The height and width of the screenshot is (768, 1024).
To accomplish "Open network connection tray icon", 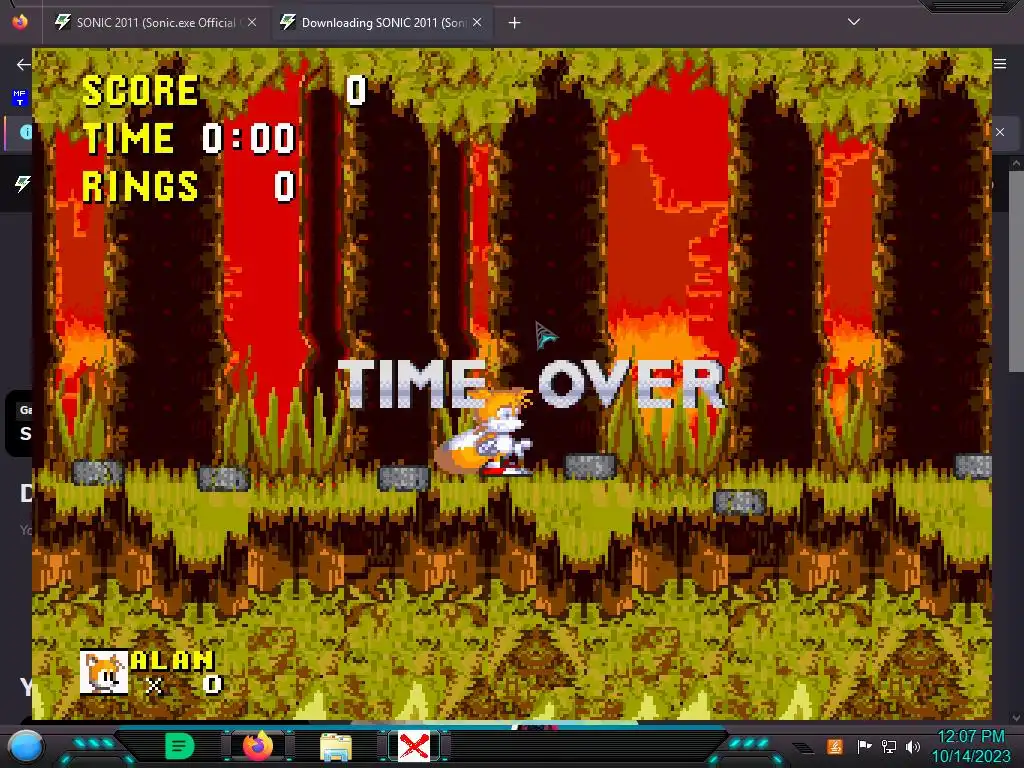I will click(889, 746).
